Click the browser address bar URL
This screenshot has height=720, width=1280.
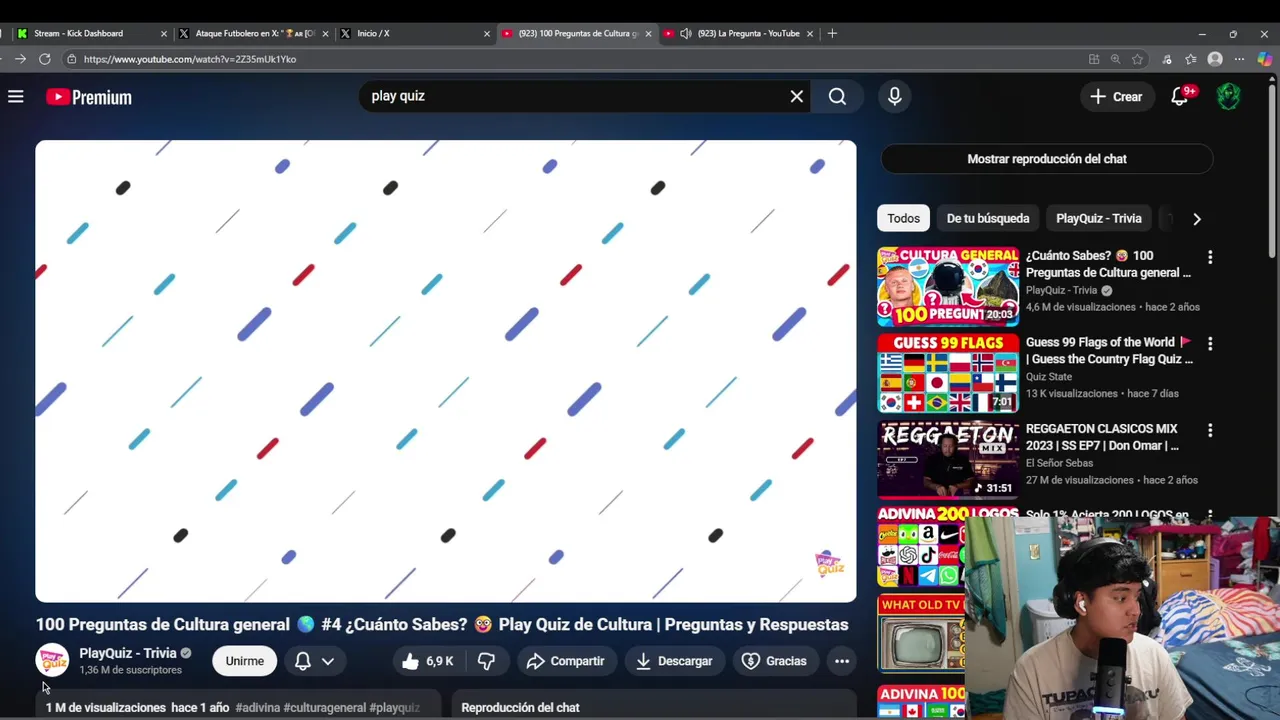pos(190,59)
